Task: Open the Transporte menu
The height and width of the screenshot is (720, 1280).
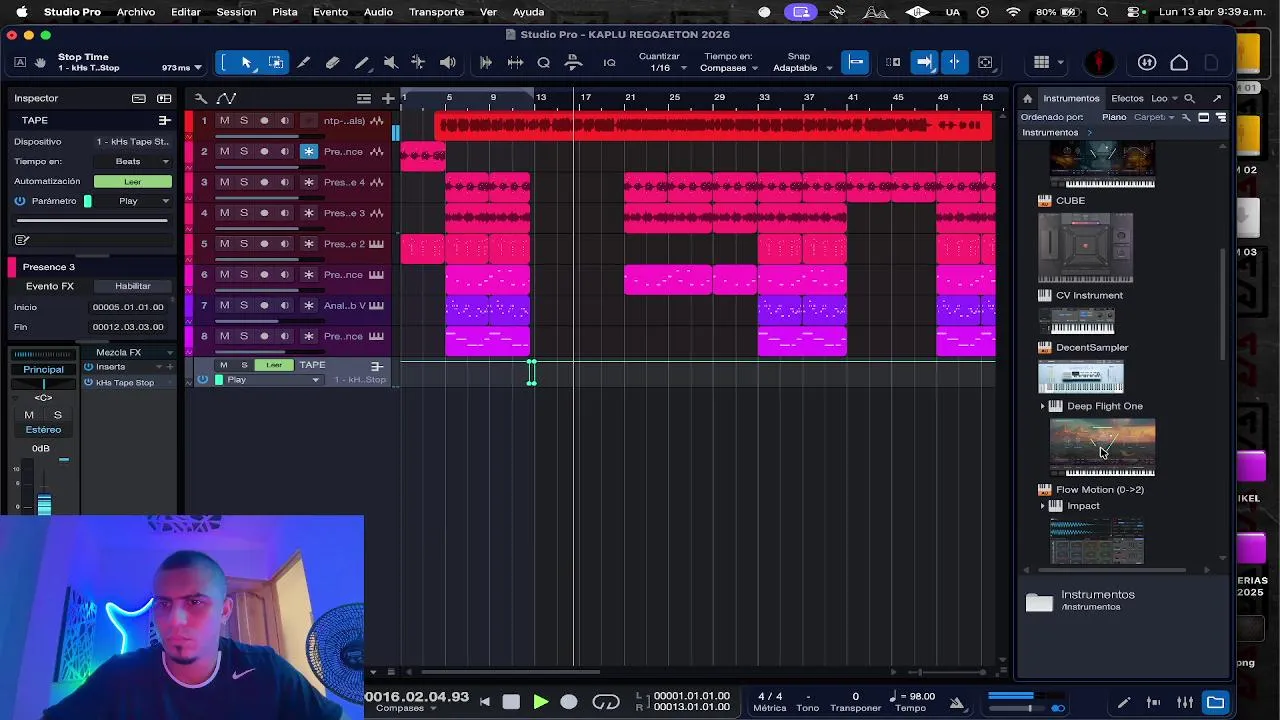Action: [x=436, y=12]
